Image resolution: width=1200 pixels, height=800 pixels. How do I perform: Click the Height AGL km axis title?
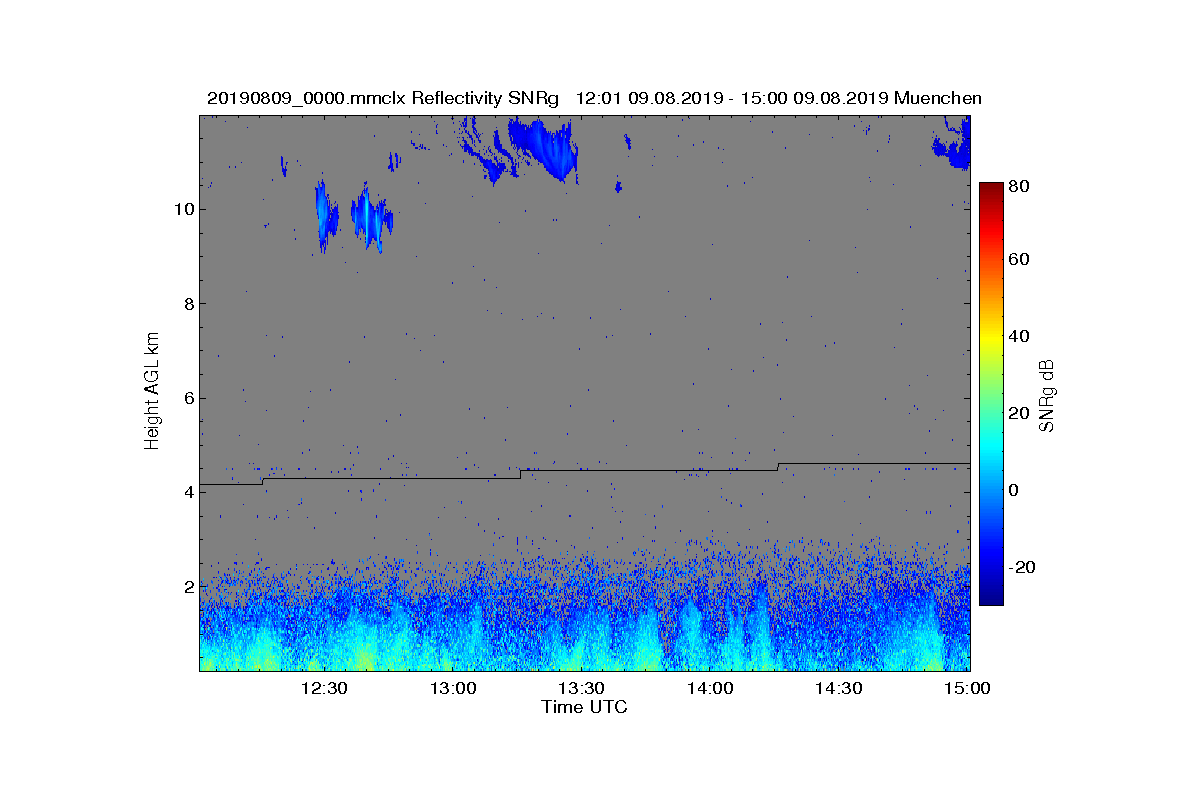[152, 392]
